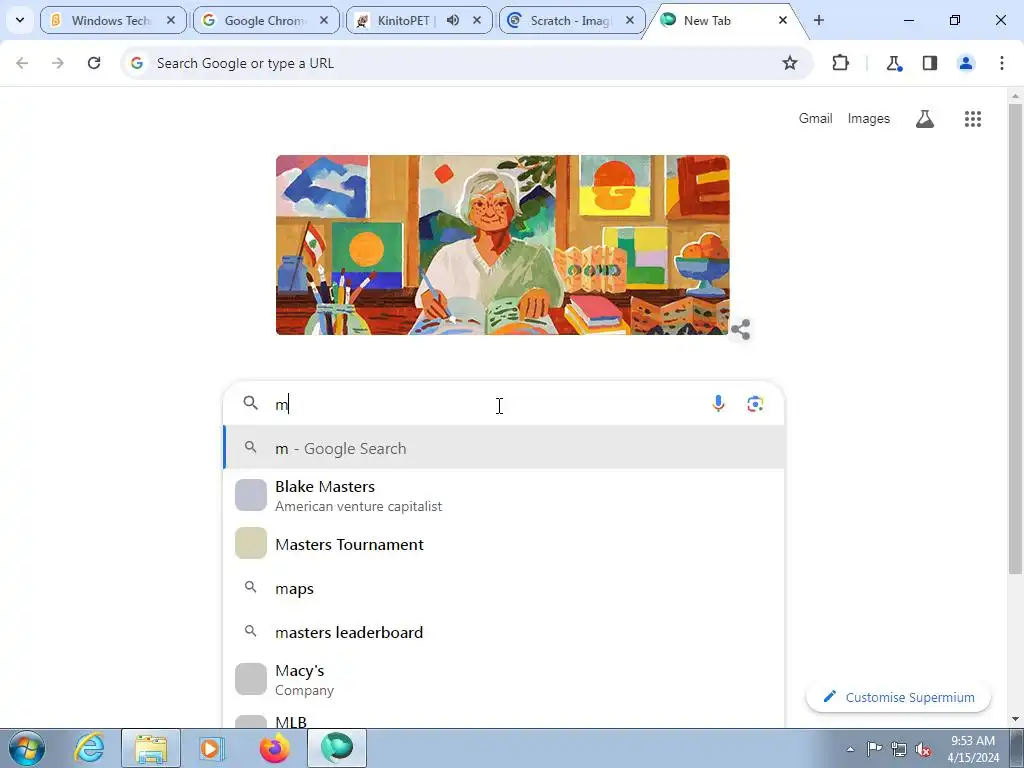The width and height of the screenshot is (1024, 768).
Task: Toggle the side panel icon
Action: 930,63
